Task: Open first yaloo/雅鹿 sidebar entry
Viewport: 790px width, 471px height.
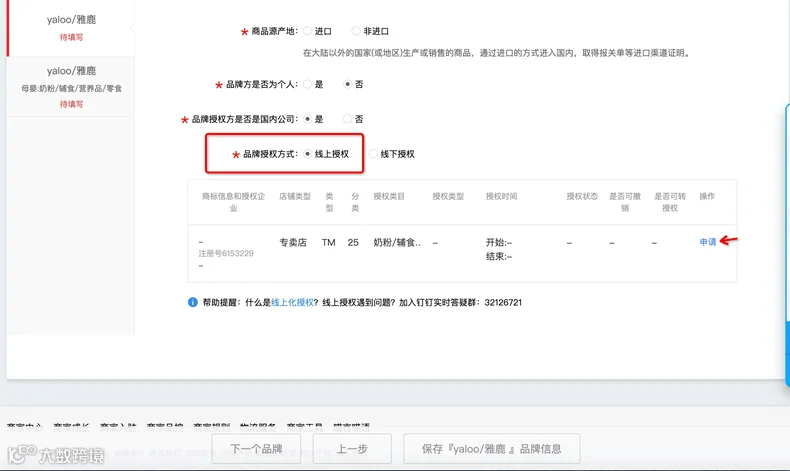Action: [71, 28]
